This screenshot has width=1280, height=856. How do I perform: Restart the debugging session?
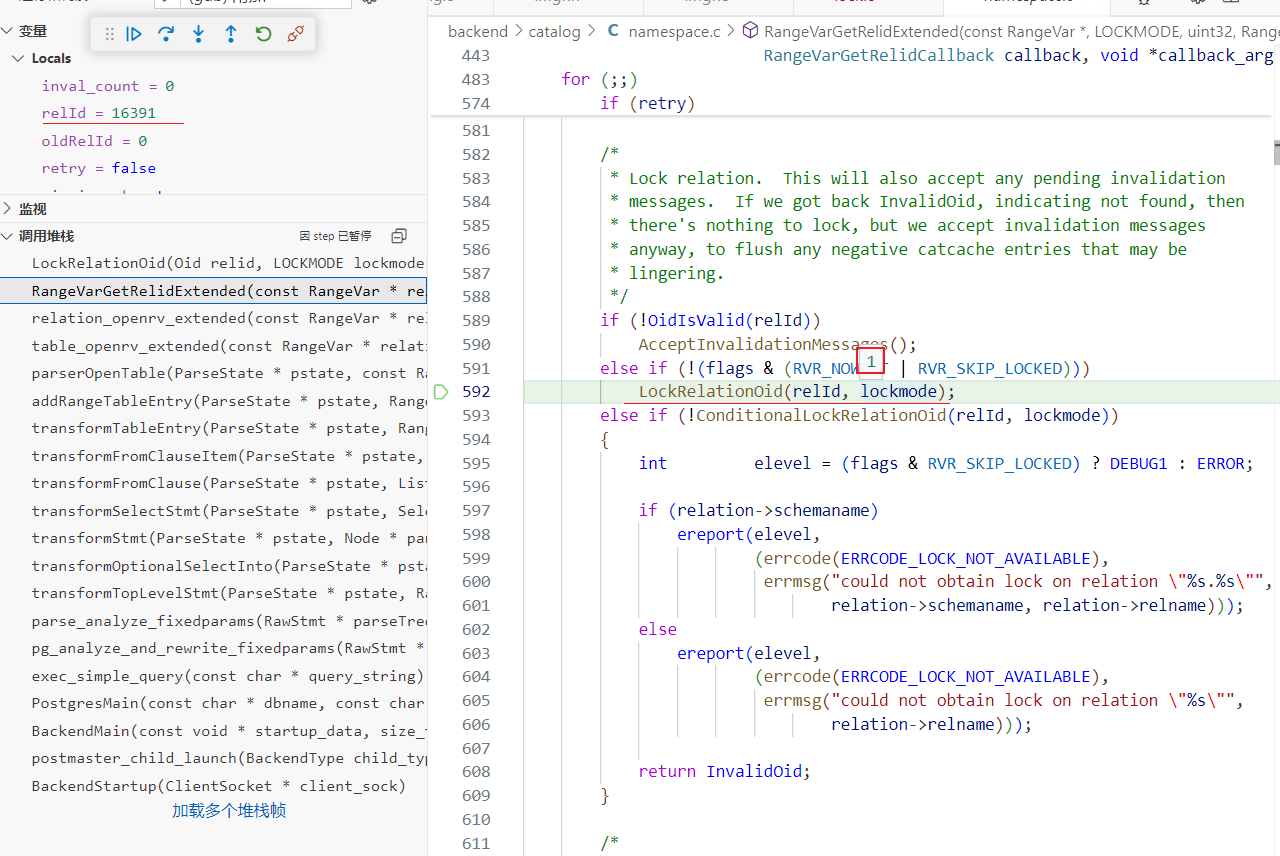(263, 34)
